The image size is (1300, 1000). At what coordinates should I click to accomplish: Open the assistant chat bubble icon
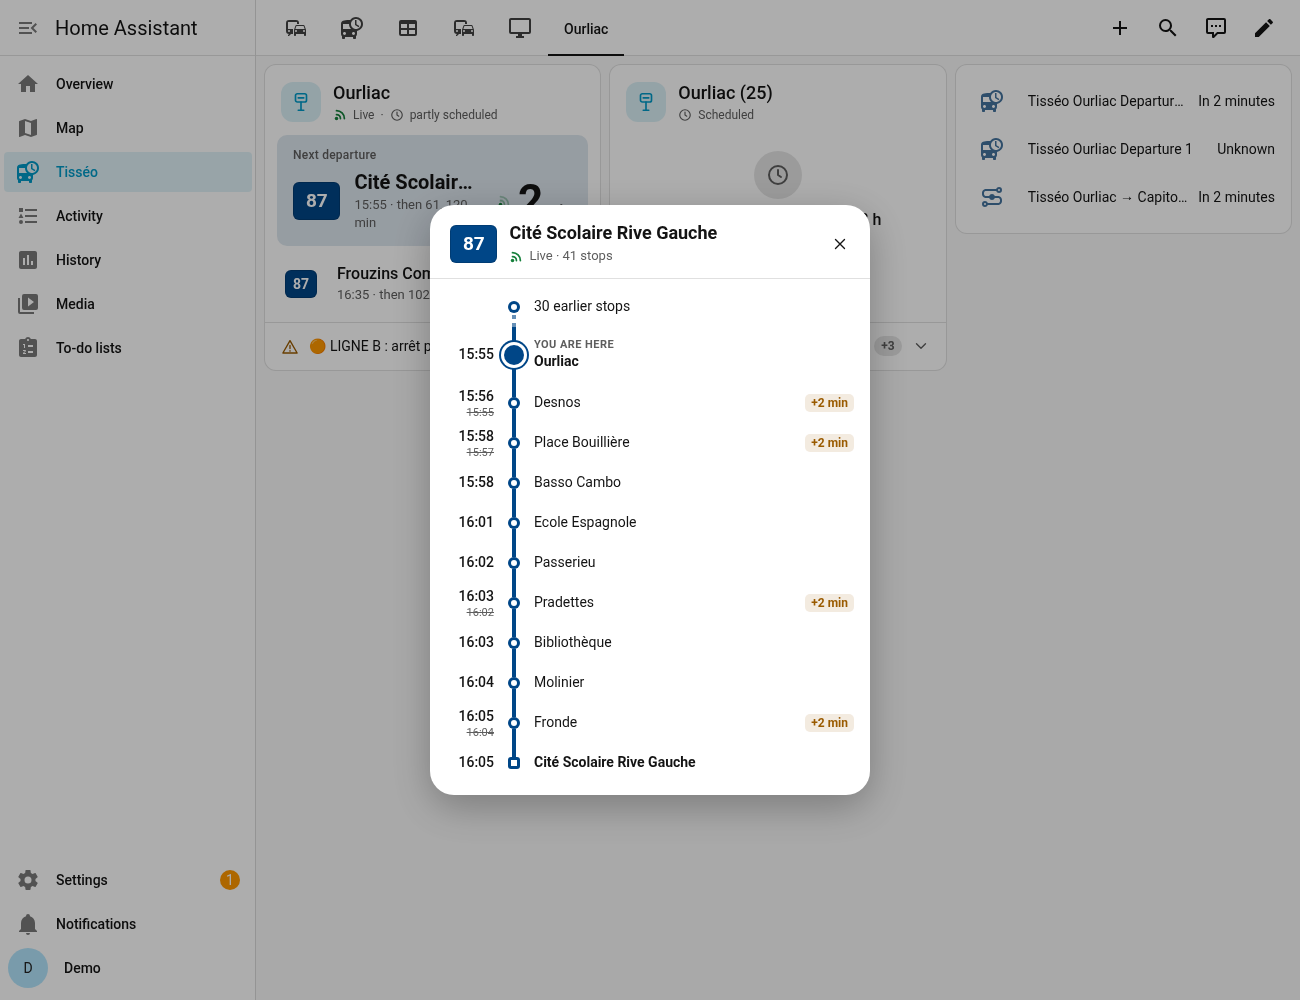[1216, 28]
